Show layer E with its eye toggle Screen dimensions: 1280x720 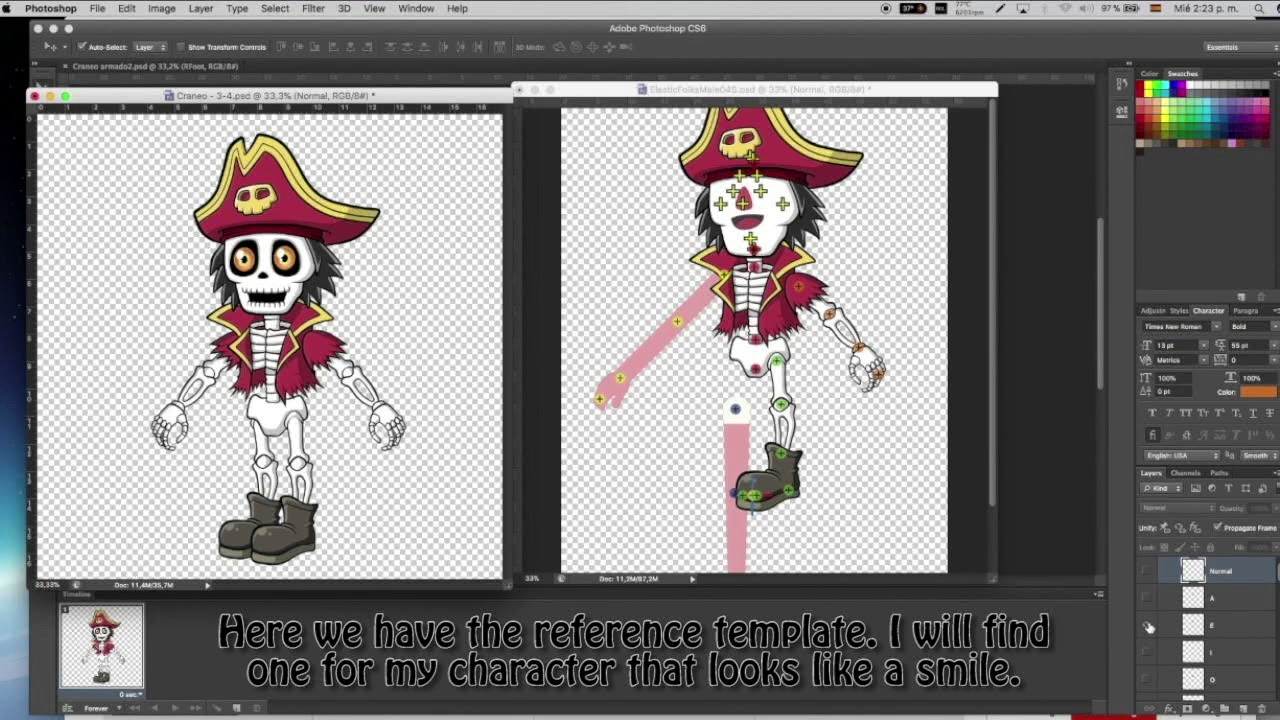click(x=1148, y=626)
